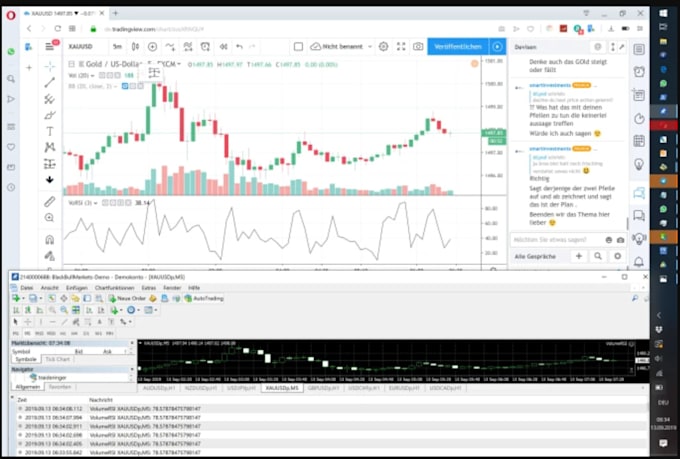Screen dimensions: 680x459
Task: Open the Datei menu in MetaTrader
Action: (x=26, y=288)
